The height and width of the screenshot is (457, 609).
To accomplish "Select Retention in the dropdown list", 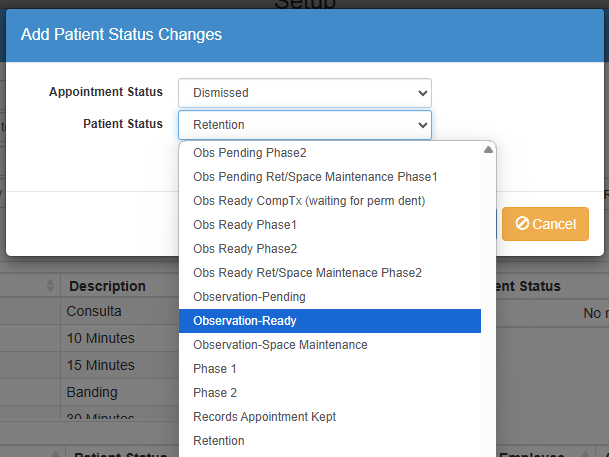I will pos(330,441).
